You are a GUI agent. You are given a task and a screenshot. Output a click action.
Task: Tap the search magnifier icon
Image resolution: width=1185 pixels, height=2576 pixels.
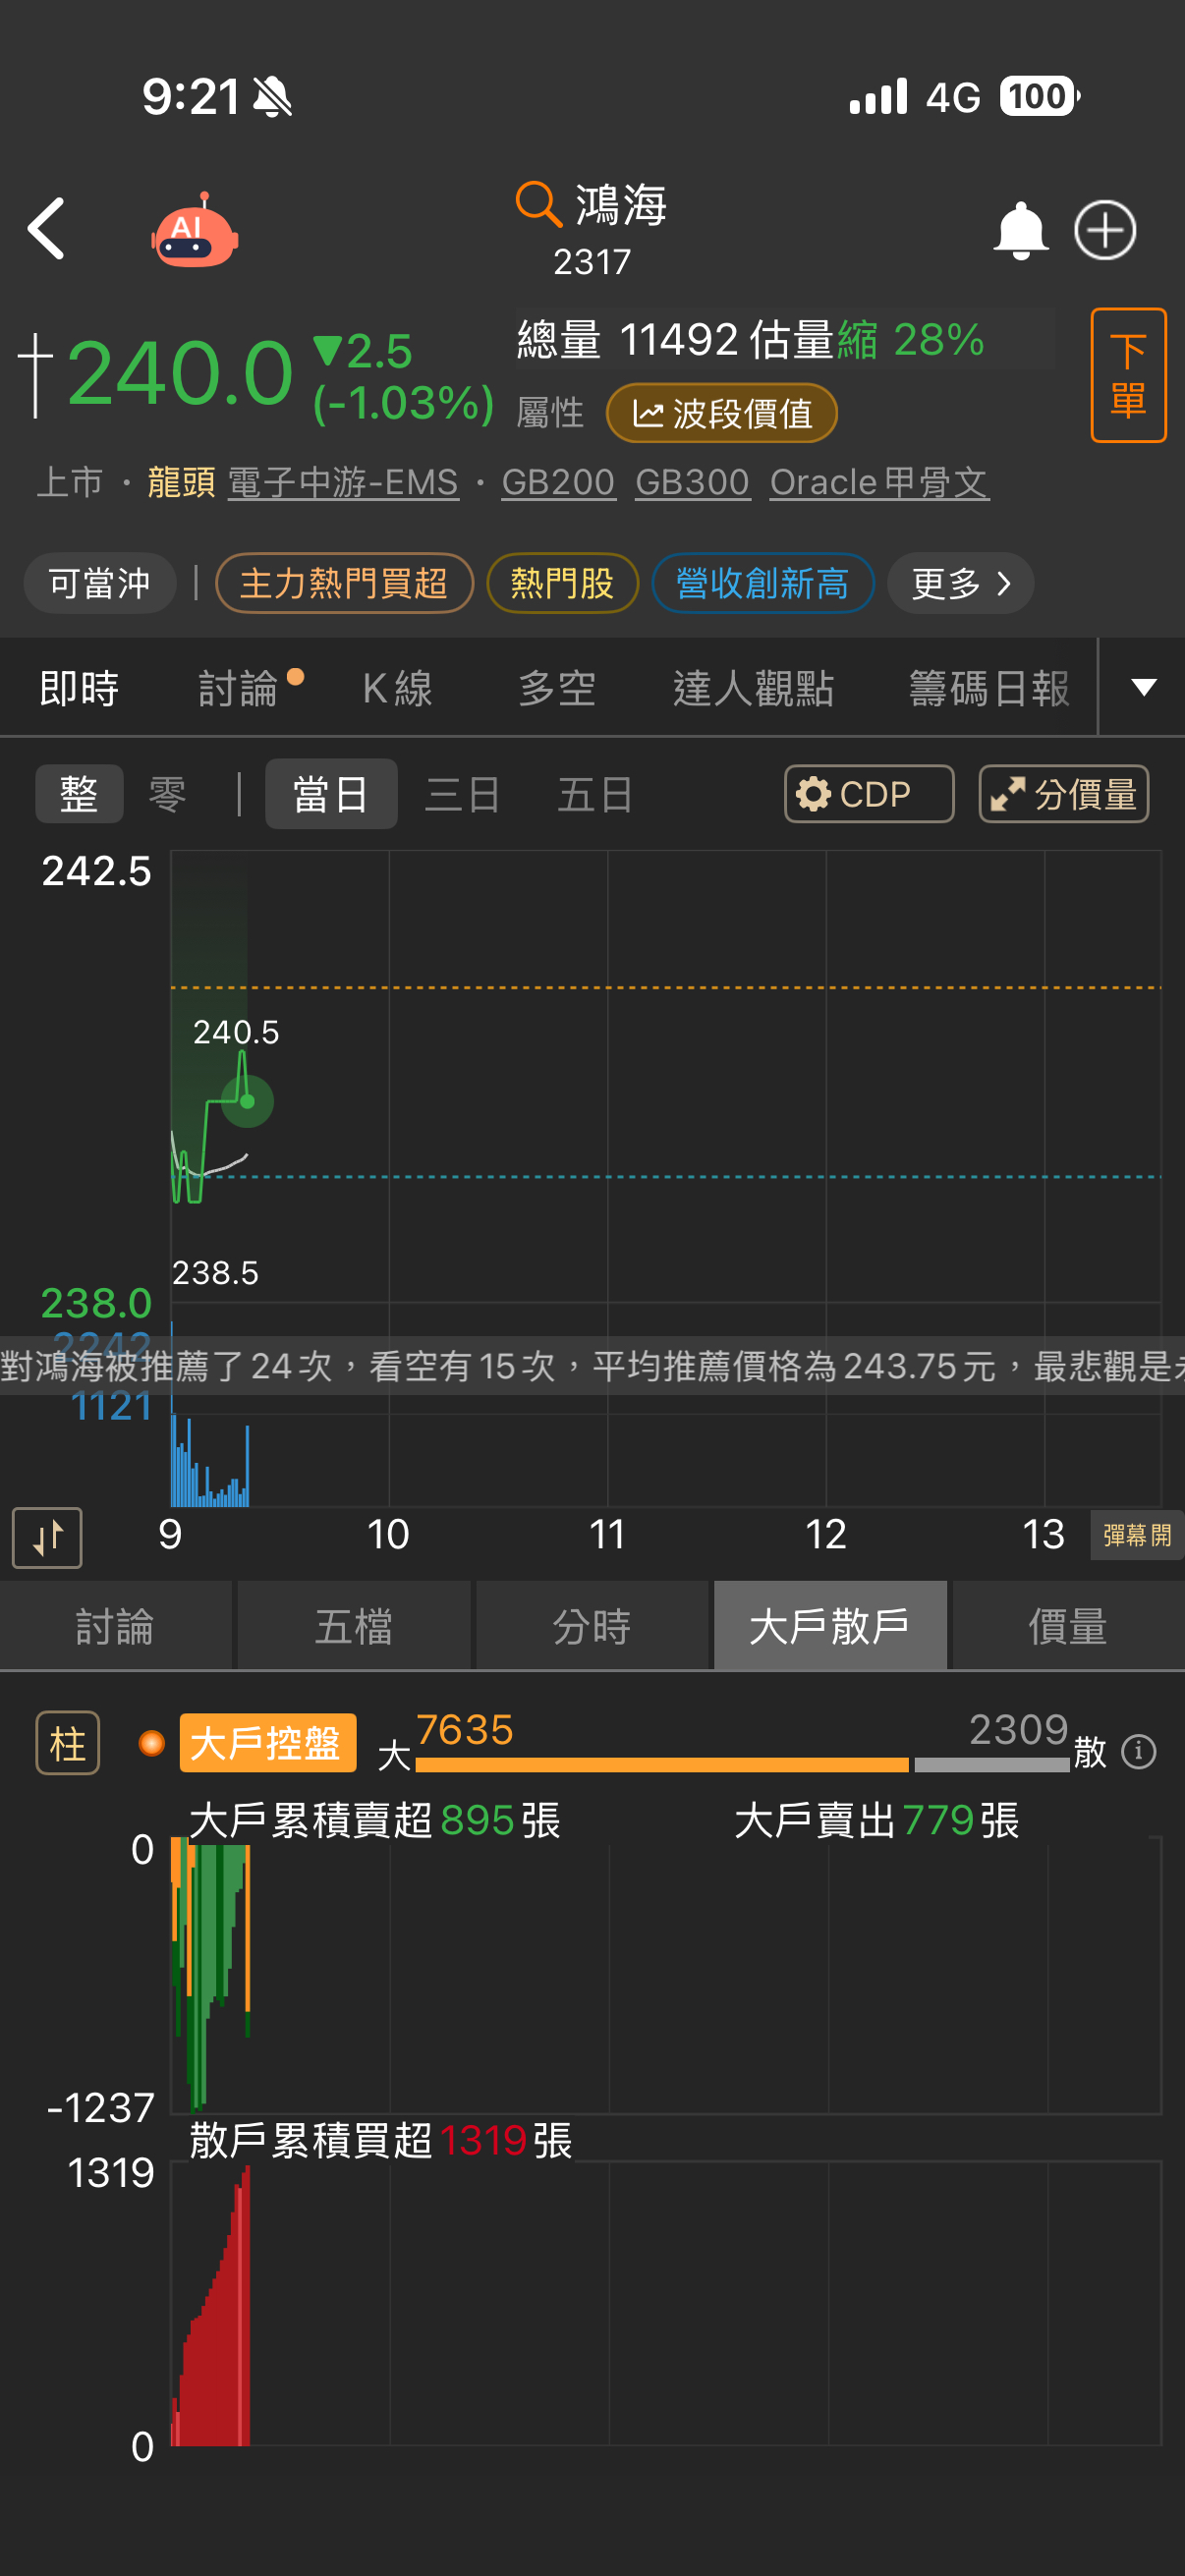pyautogui.click(x=537, y=204)
